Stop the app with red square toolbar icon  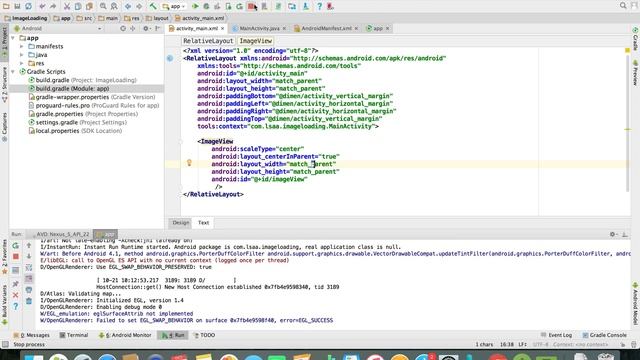coord(251,6)
